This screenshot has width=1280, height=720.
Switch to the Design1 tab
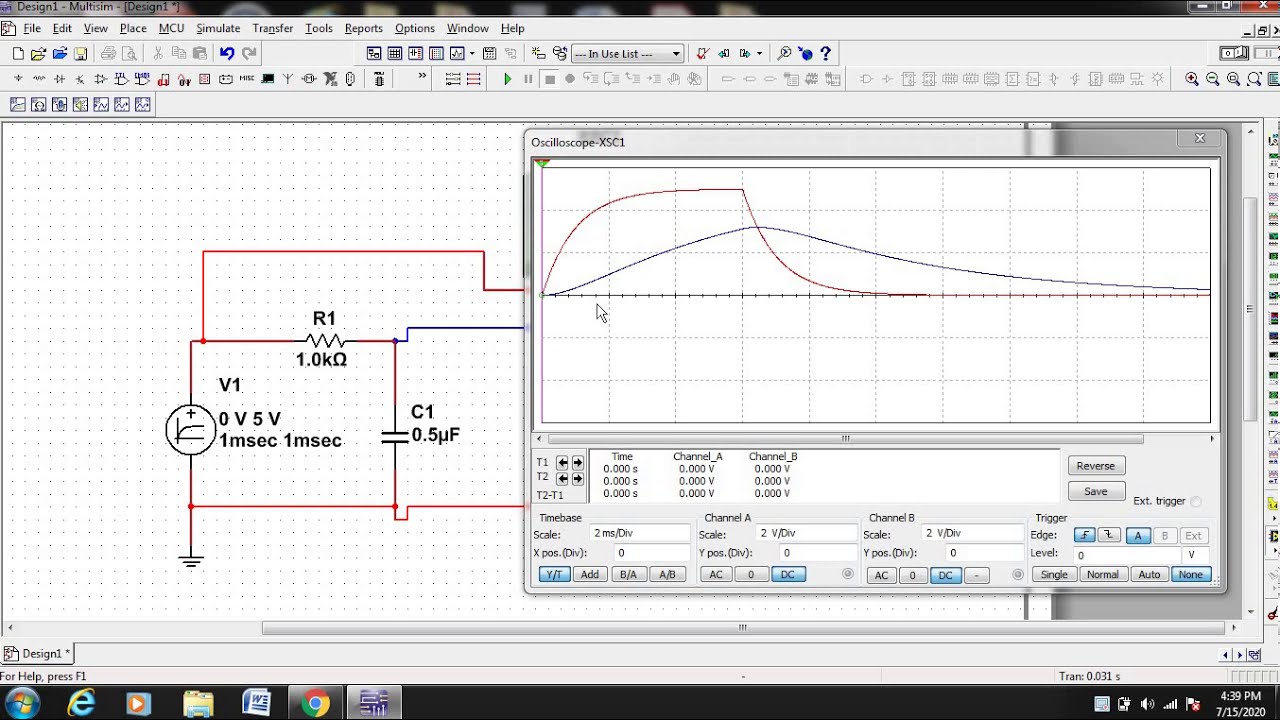click(x=39, y=654)
